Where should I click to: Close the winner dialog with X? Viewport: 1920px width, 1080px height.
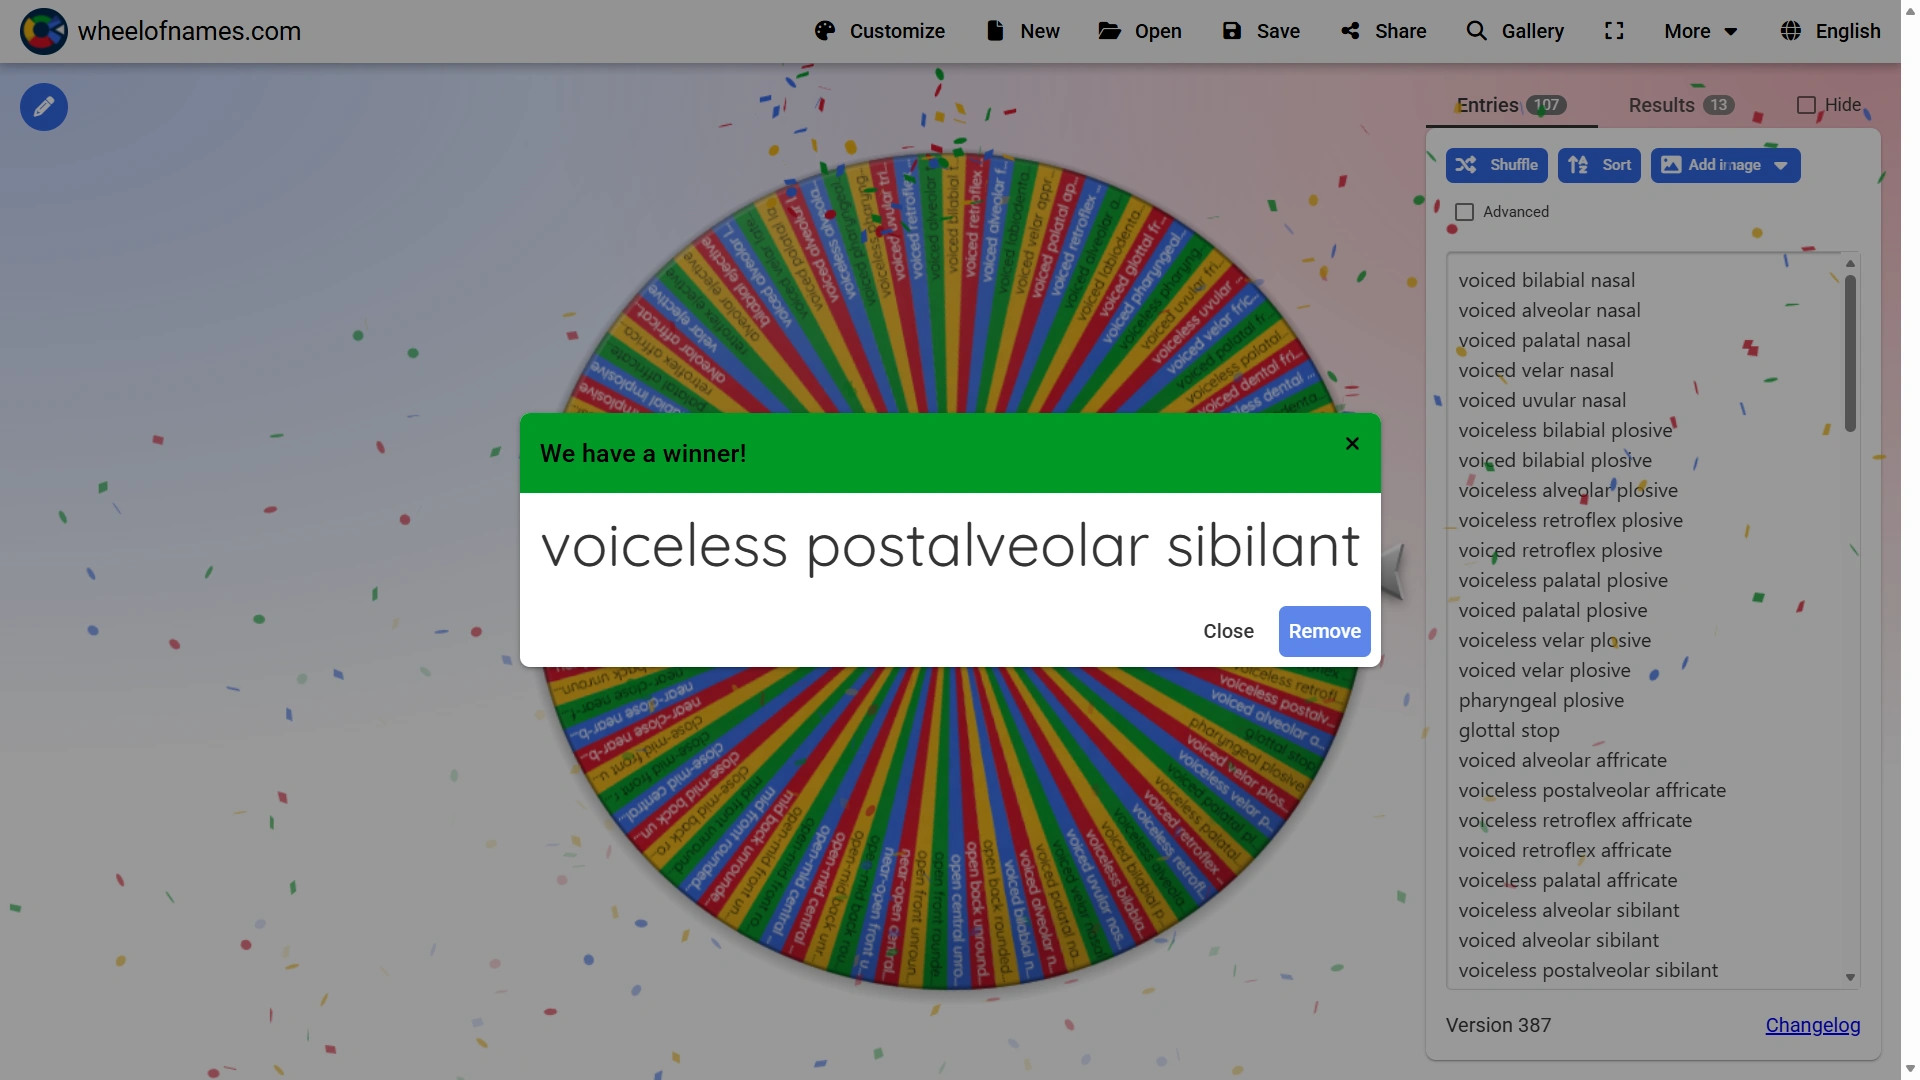[x=1352, y=444]
